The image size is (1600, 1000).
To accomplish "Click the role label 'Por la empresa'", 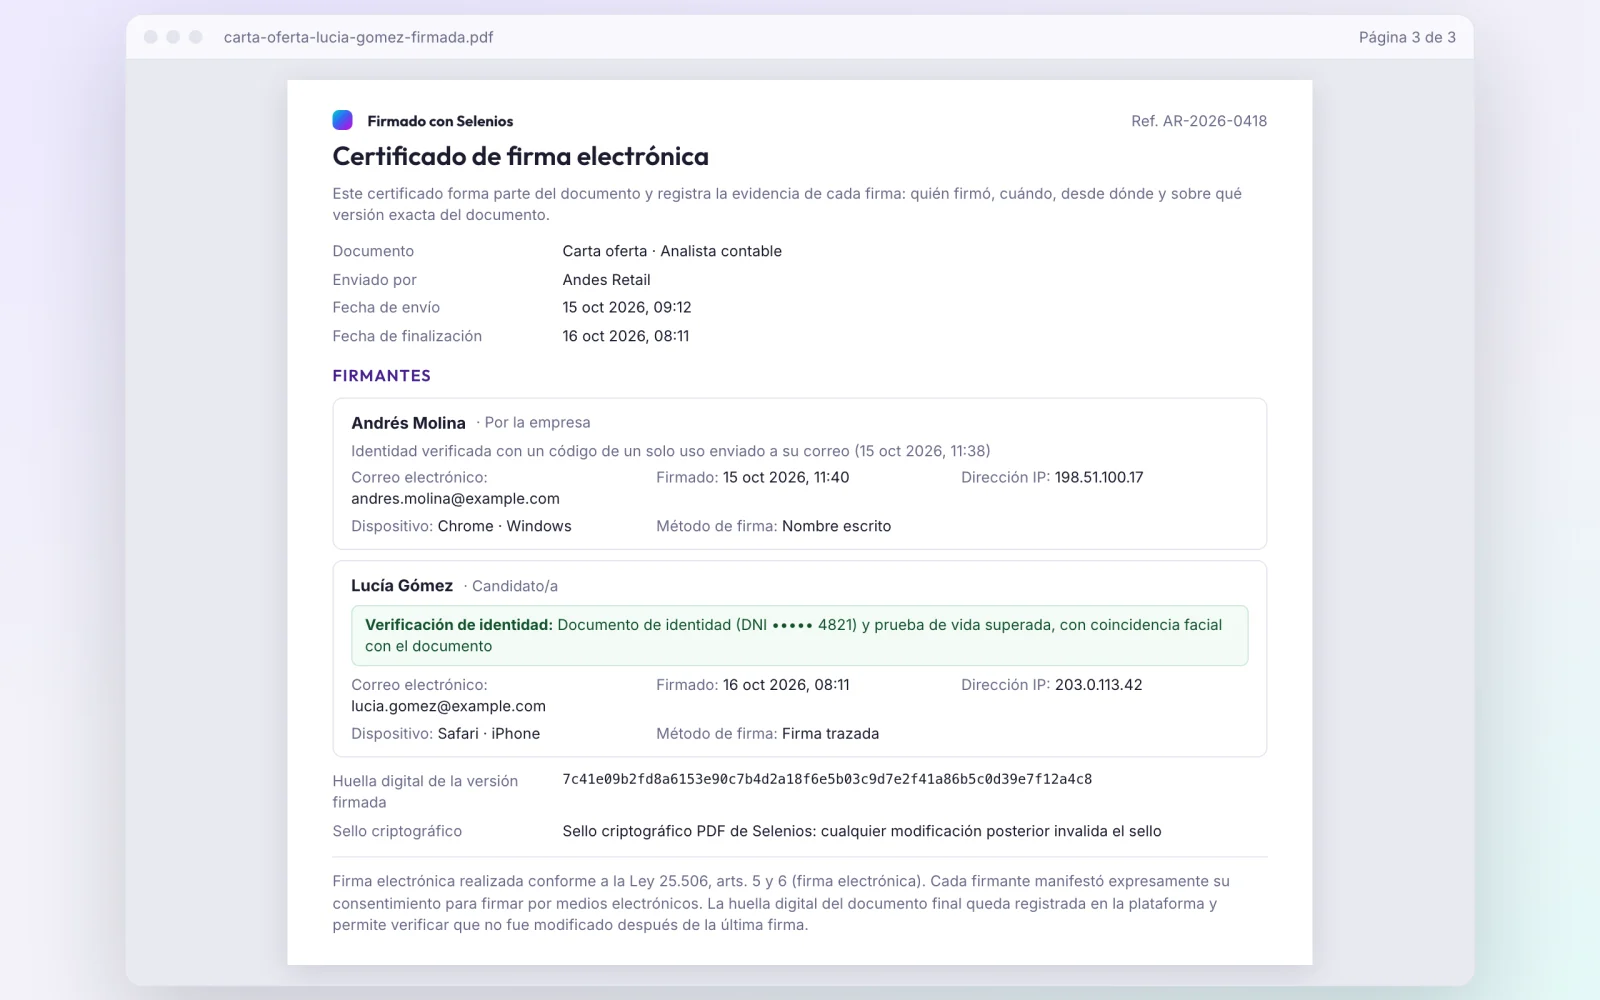I will click(537, 422).
